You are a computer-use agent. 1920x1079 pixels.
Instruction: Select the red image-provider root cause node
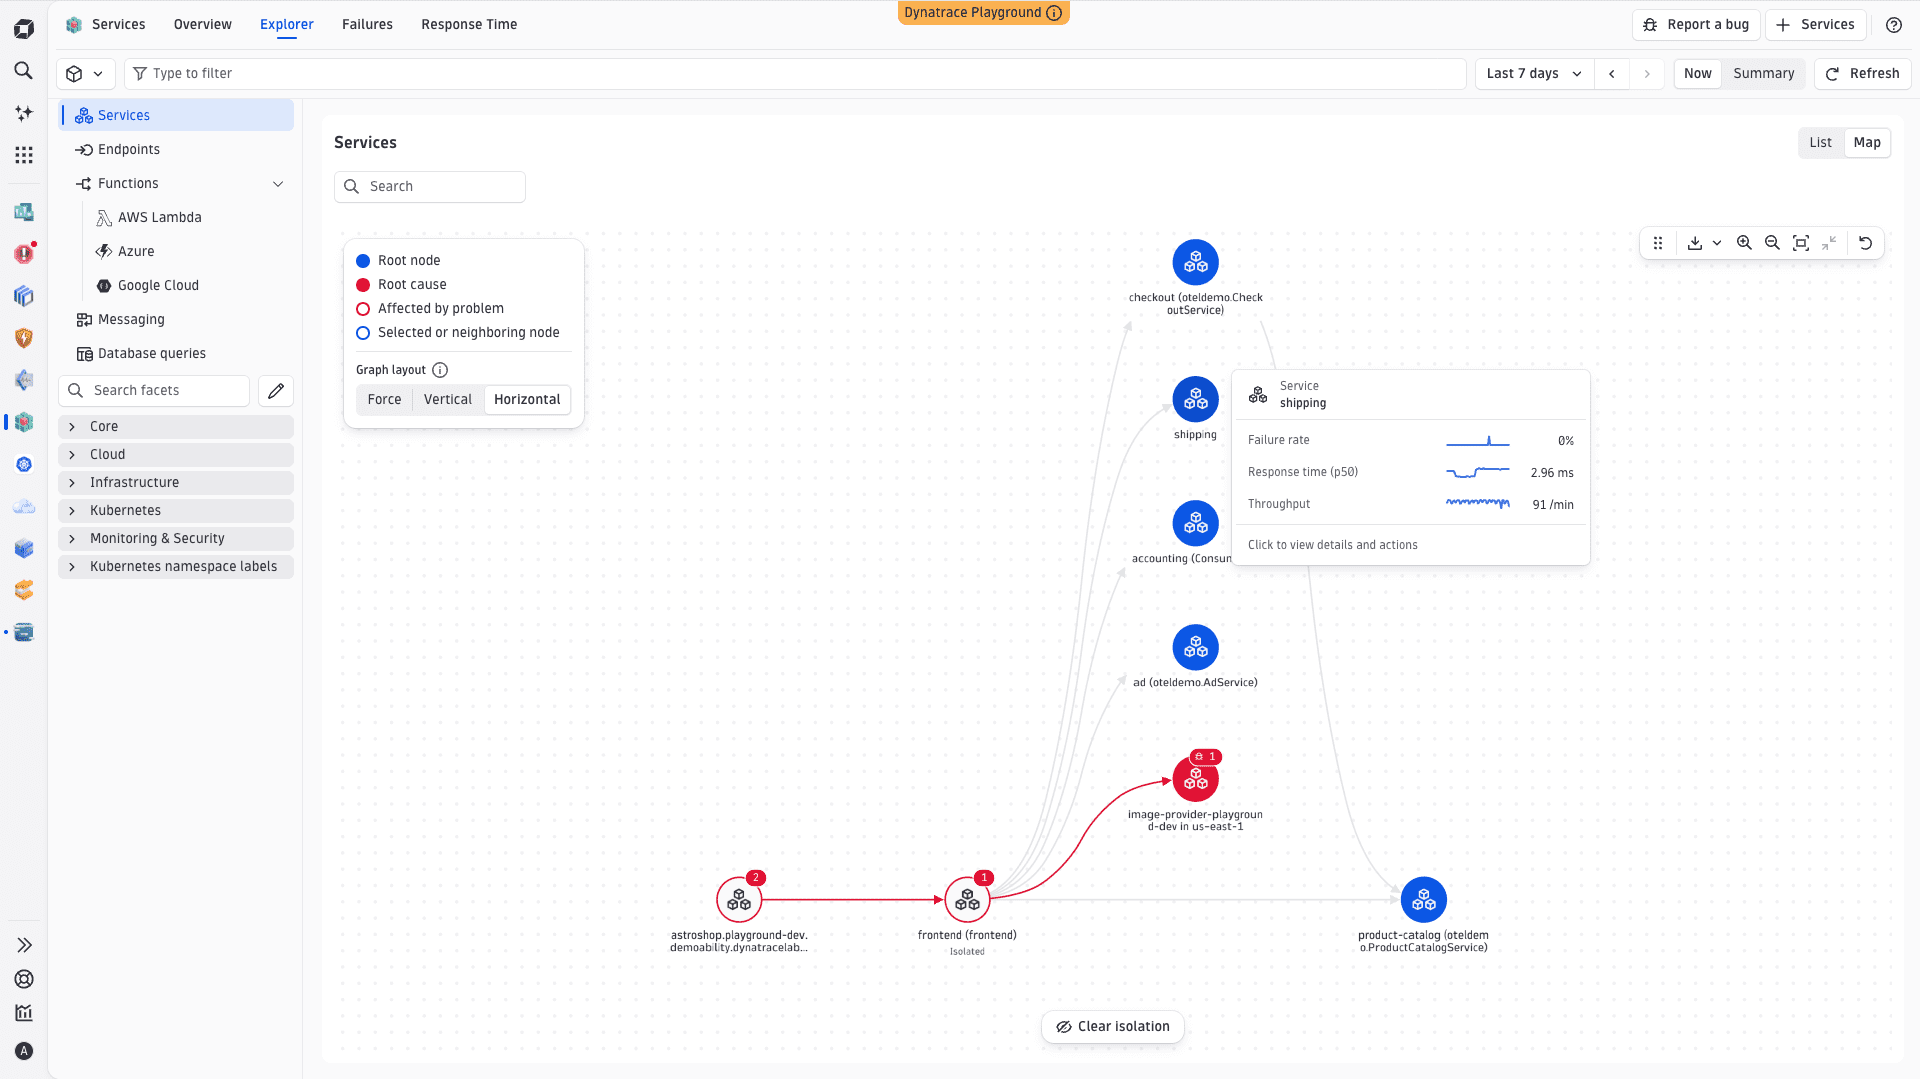(x=1195, y=780)
